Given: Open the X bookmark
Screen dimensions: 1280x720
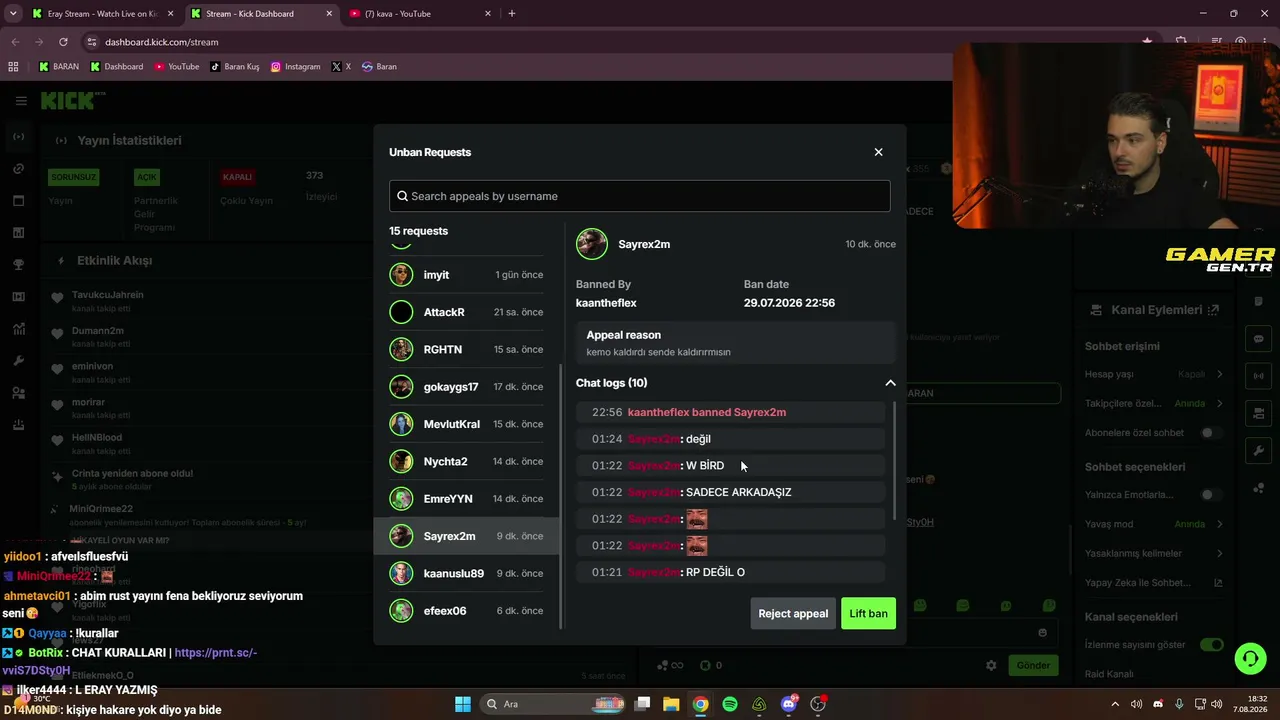Looking at the screenshot, I should click(x=341, y=67).
